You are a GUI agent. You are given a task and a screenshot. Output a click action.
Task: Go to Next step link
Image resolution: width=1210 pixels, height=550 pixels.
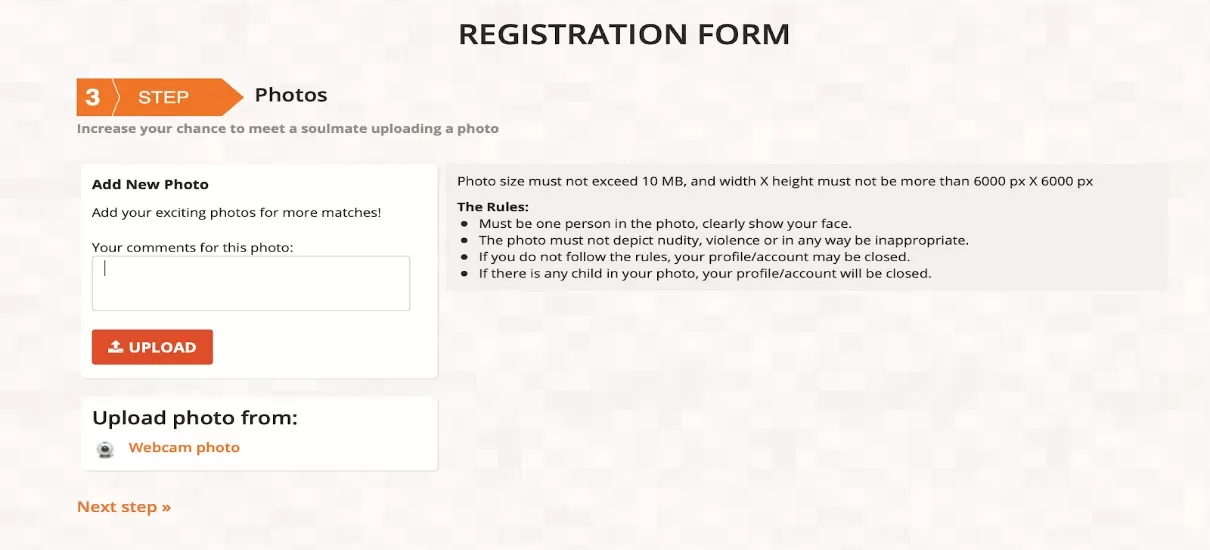(124, 507)
